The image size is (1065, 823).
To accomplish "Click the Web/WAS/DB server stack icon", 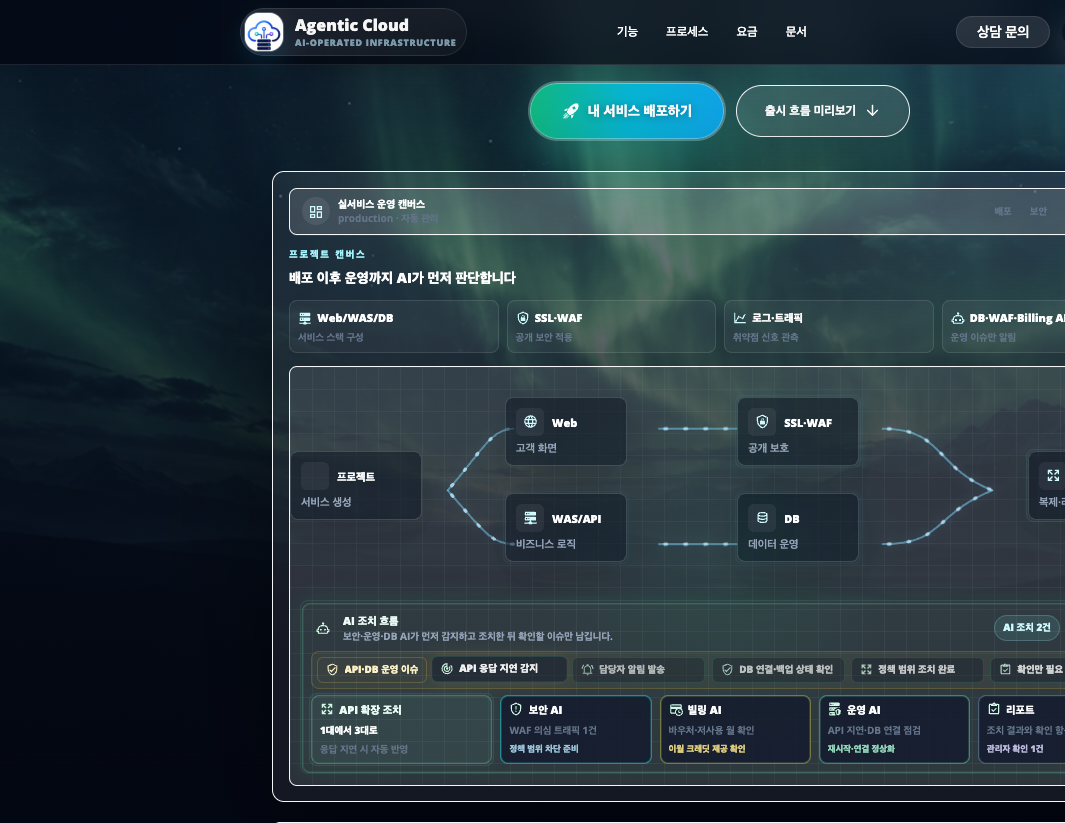I will pyautogui.click(x=305, y=318).
